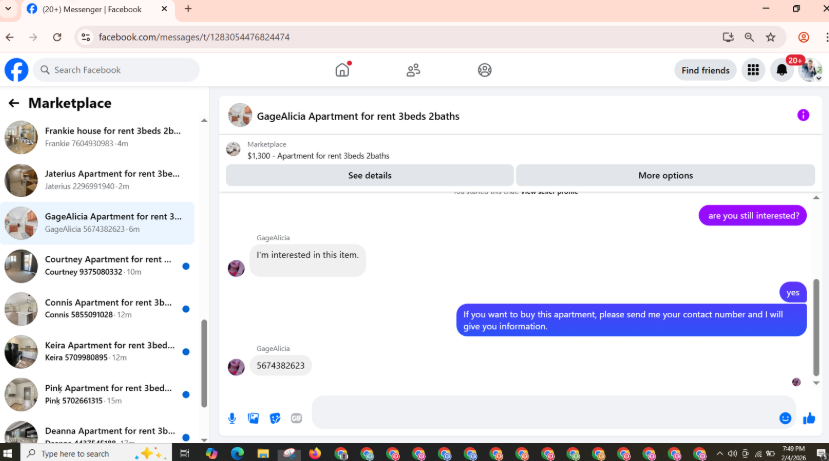Bookmark this page with the star icon
Viewport: 829px width, 461px height.
[x=770, y=37]
